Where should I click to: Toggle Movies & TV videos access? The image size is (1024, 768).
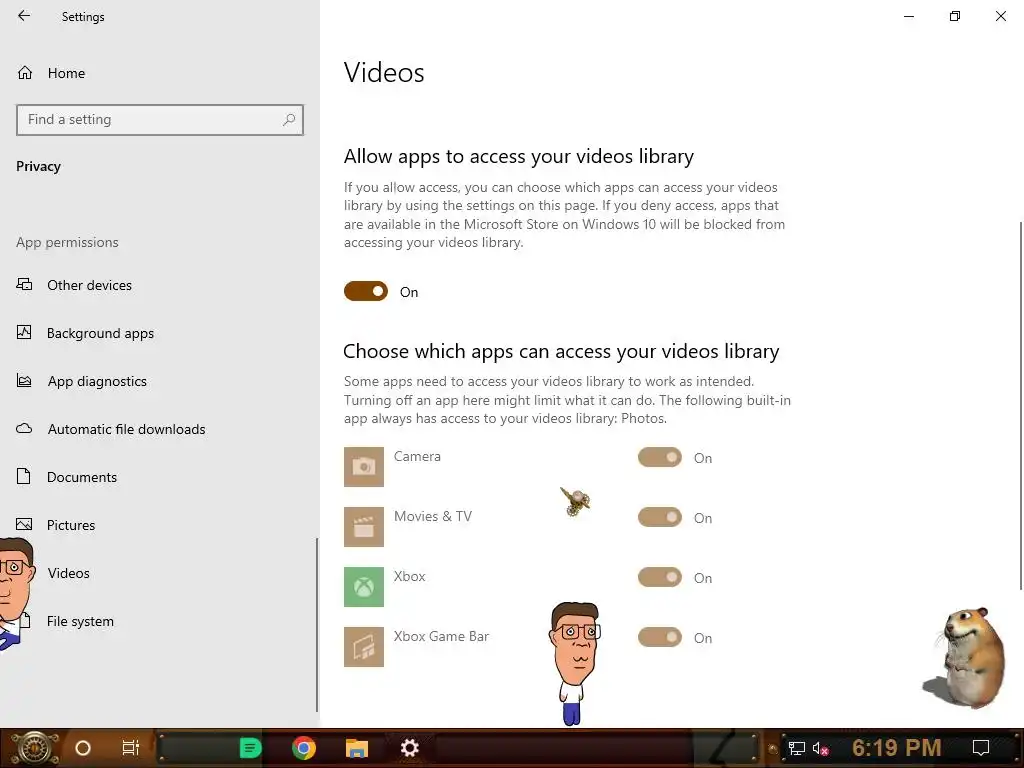[x=660, y=517]
